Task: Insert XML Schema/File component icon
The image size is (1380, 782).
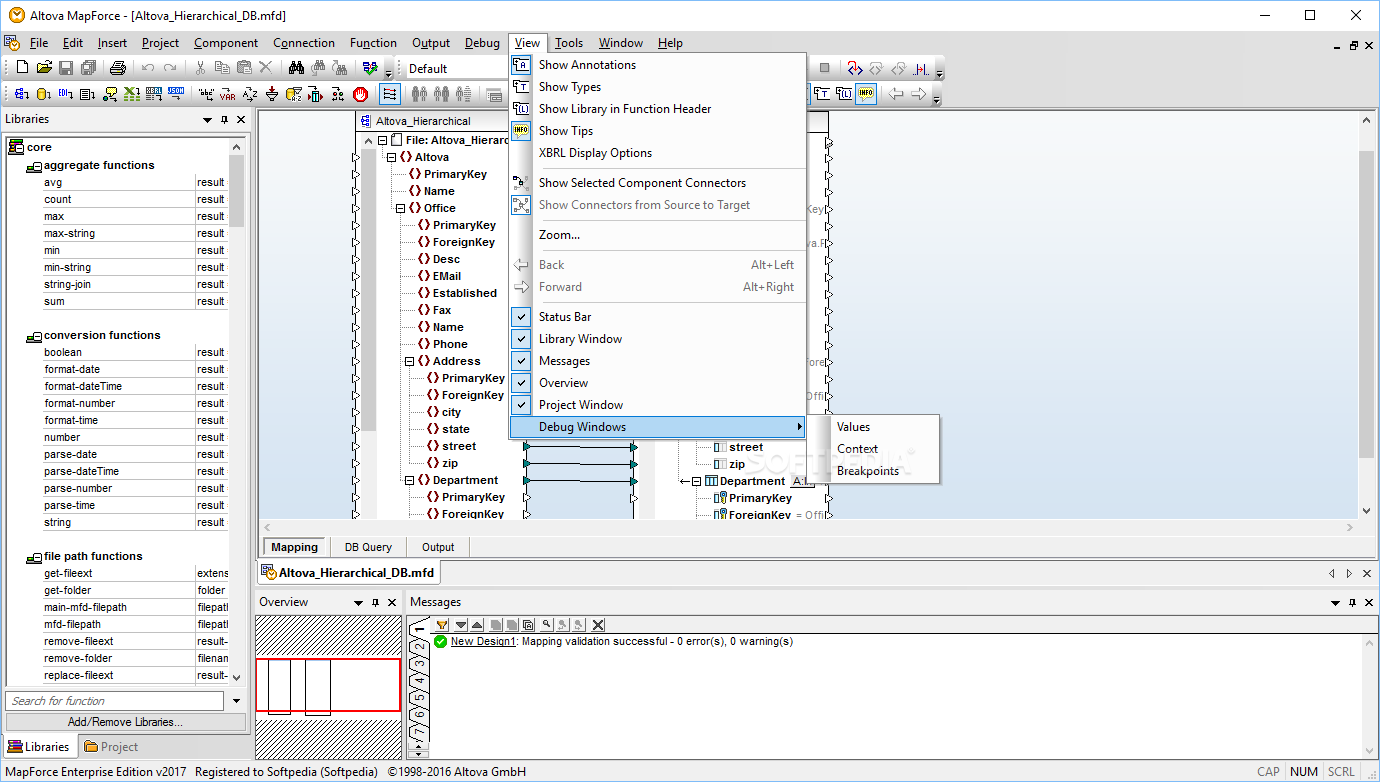Action: tap(21, 94)
